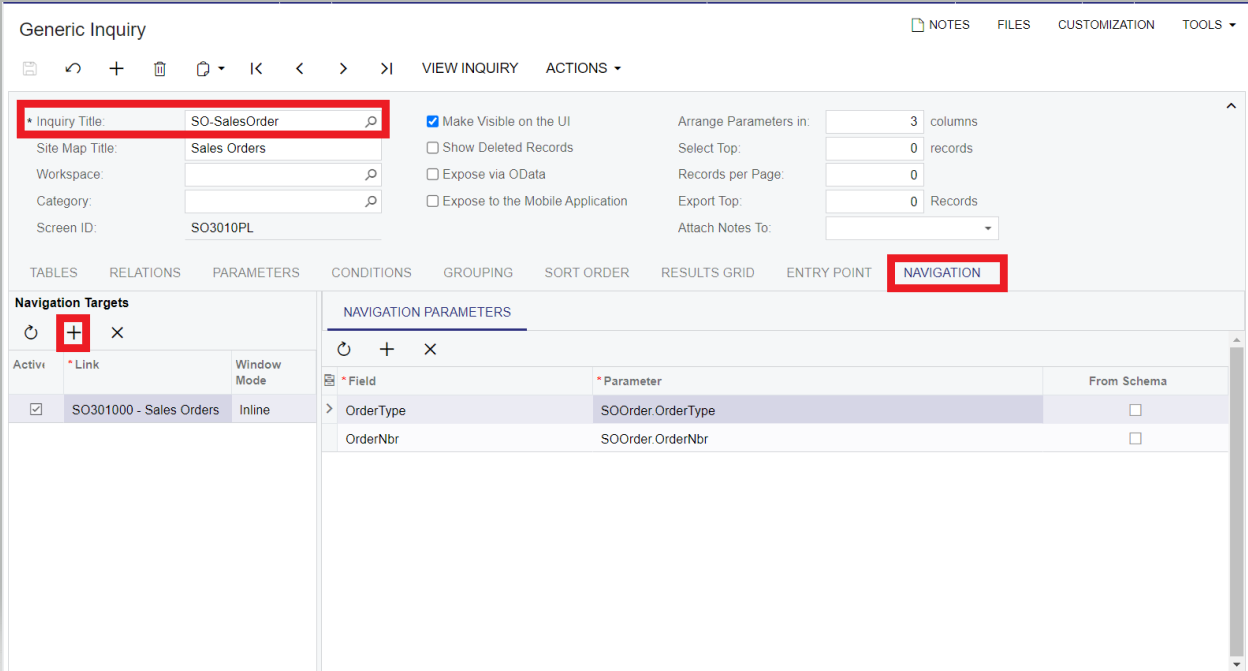This screenshot has height=671, width=1248.
Task: Undo changes with the undo arrow
Action: pos(72,68)
